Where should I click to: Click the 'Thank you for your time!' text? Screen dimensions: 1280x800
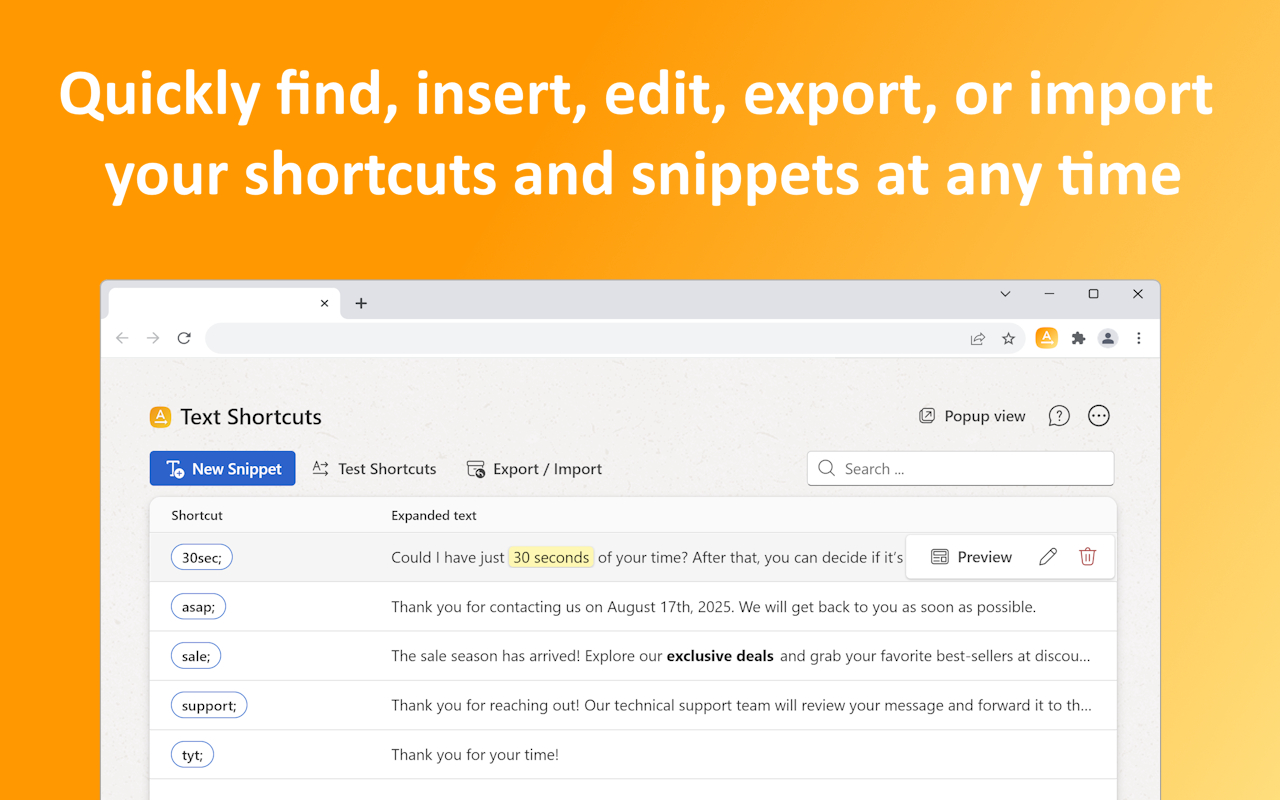pos(475,755)
